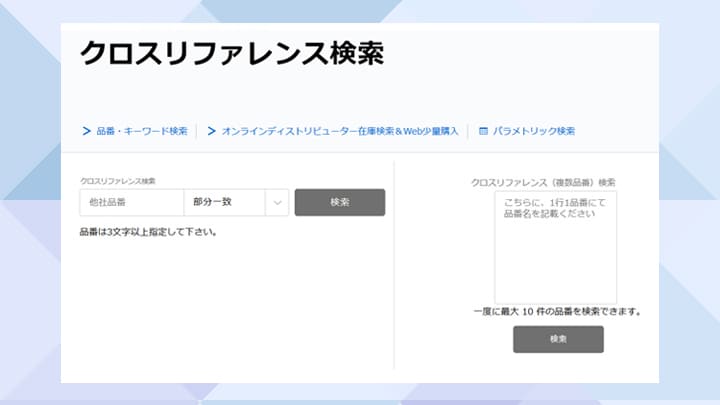Viewport: 720px width, 405px height.
Task: Click the arrow icon before 品番・キーワード検索
Action: point(86,131)
